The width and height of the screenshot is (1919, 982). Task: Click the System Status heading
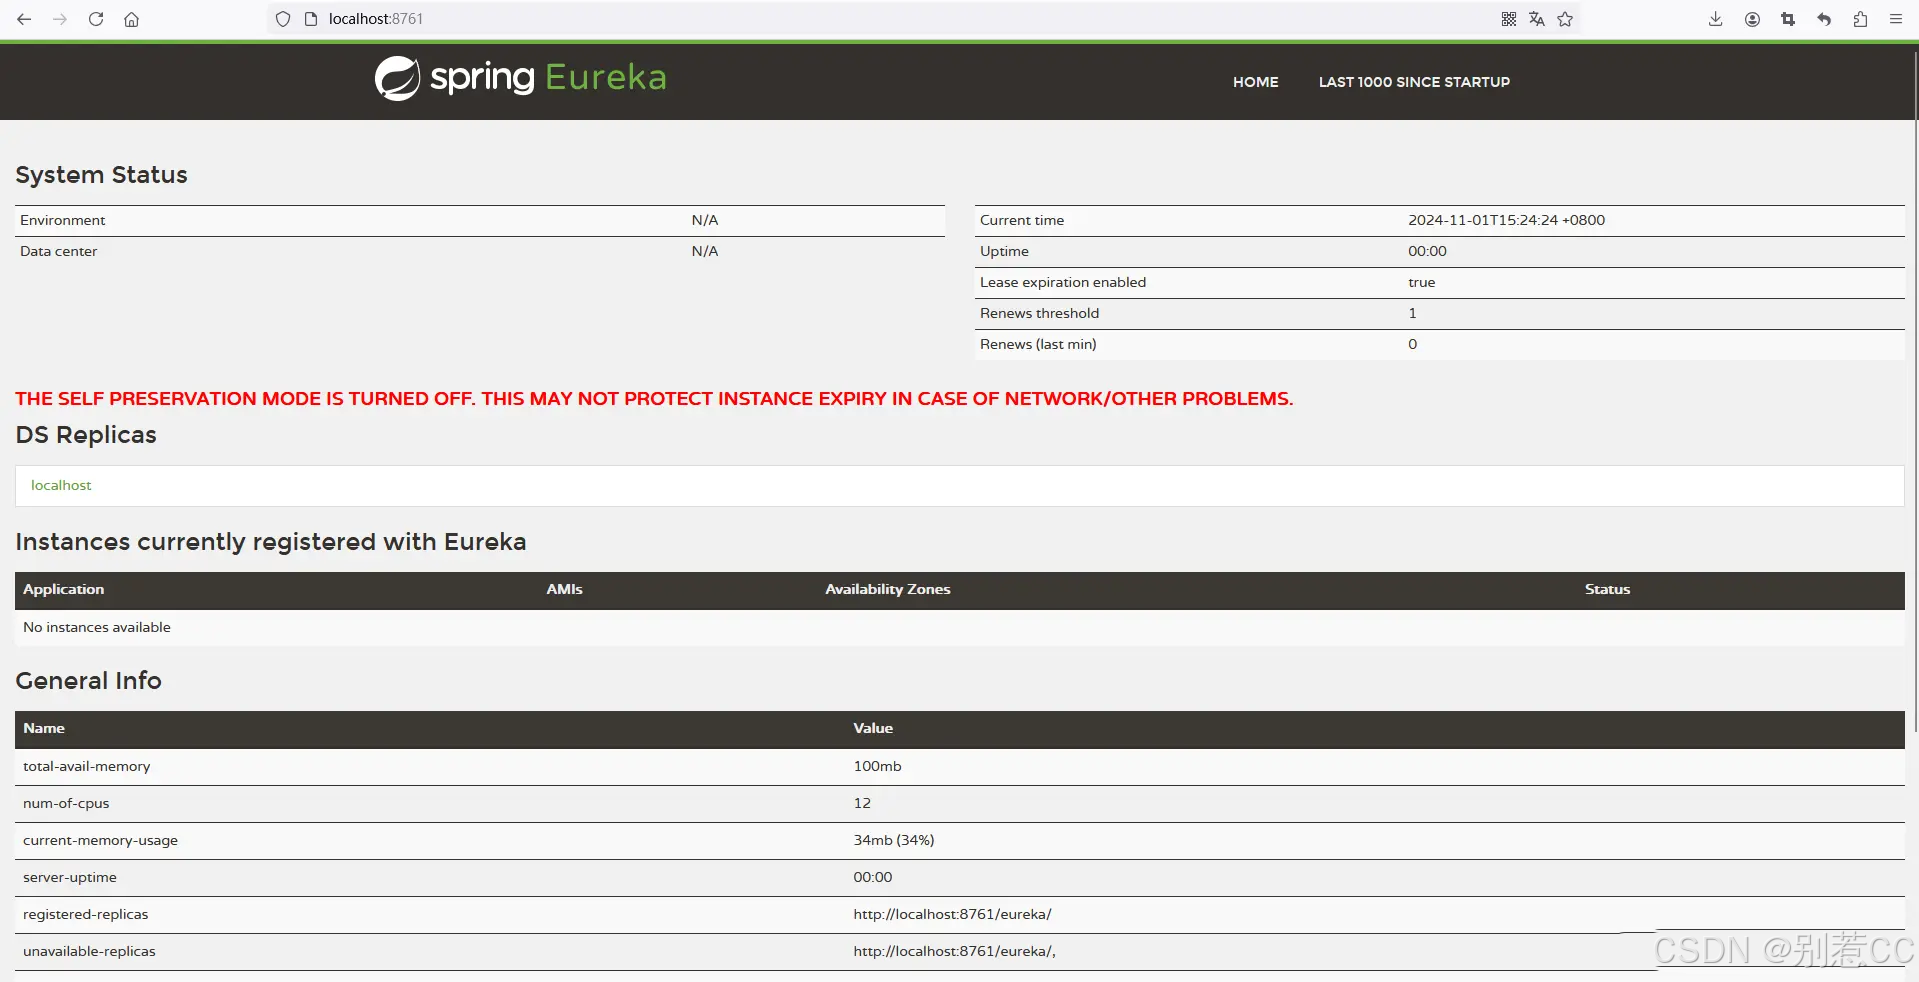(x=101, y=175)
